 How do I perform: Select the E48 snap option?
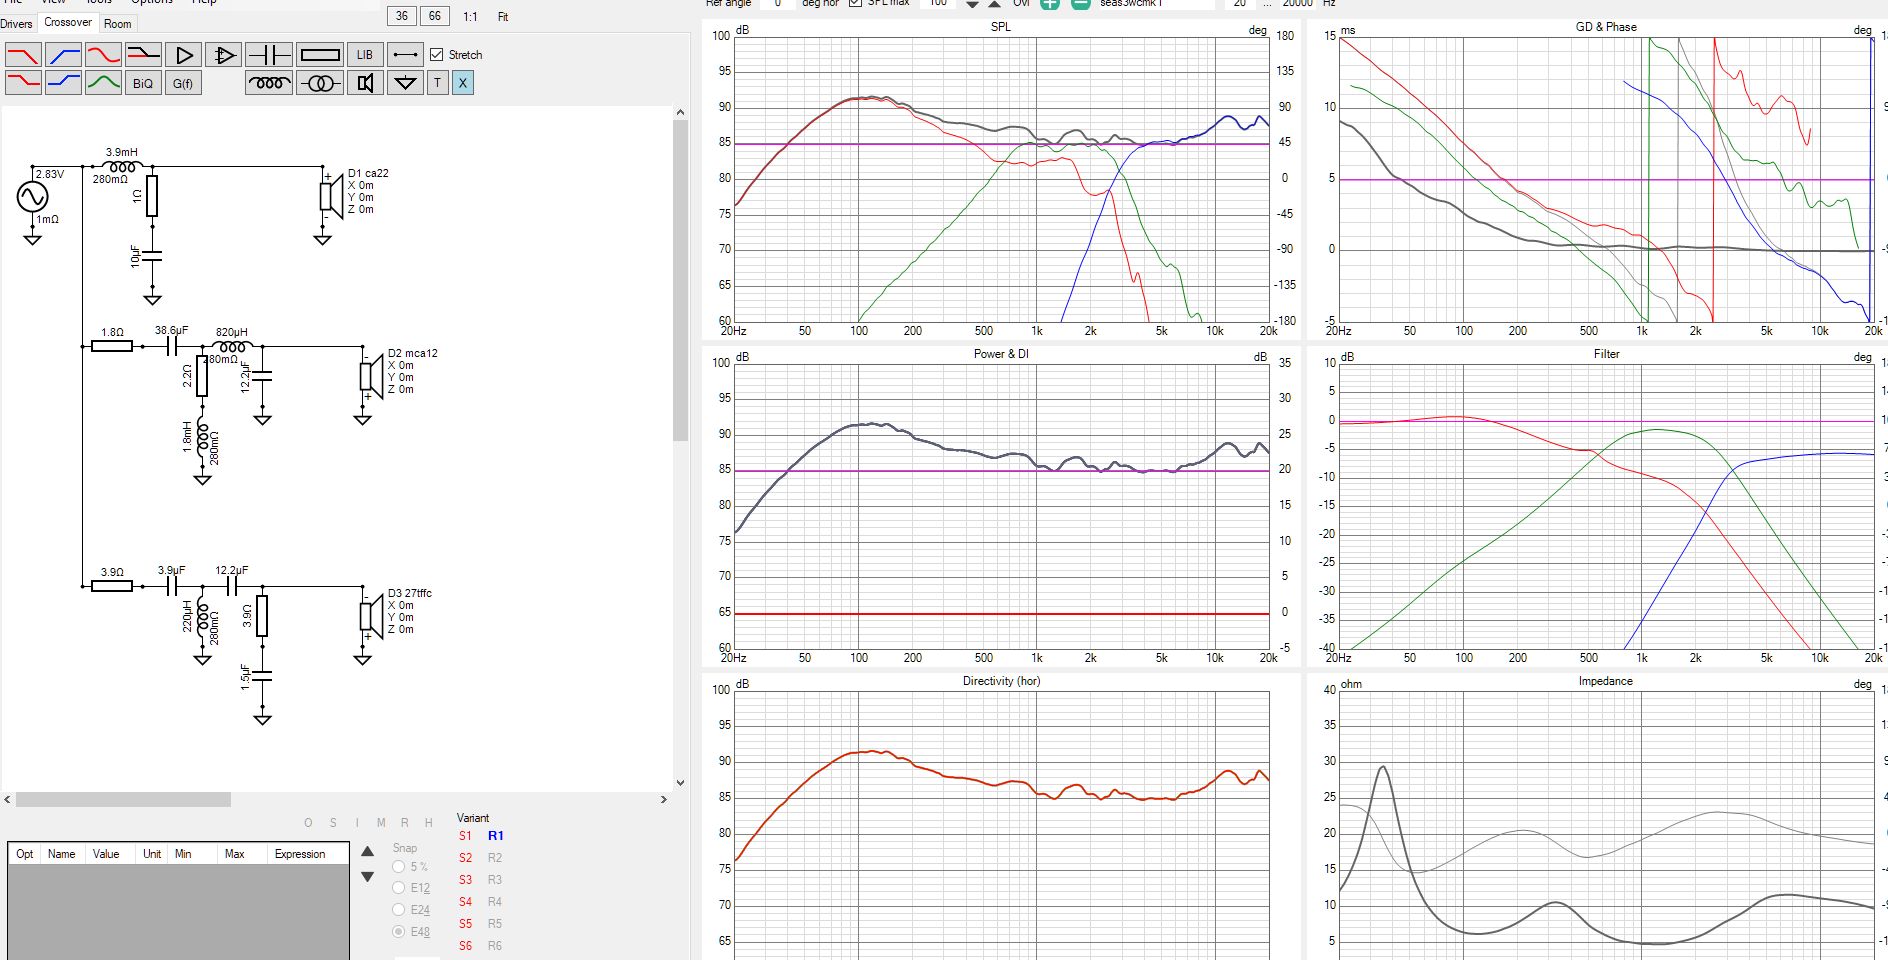[x=399, y=932]
